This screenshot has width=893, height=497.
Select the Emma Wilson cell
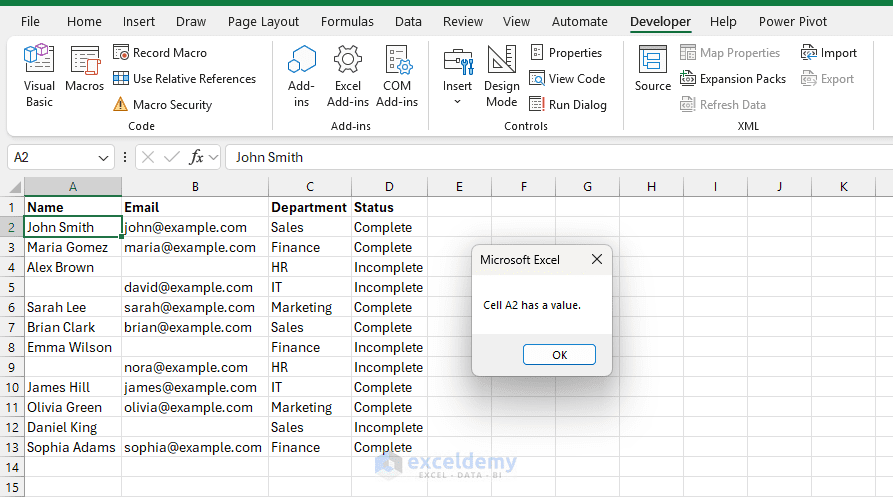tap(73, 347)
